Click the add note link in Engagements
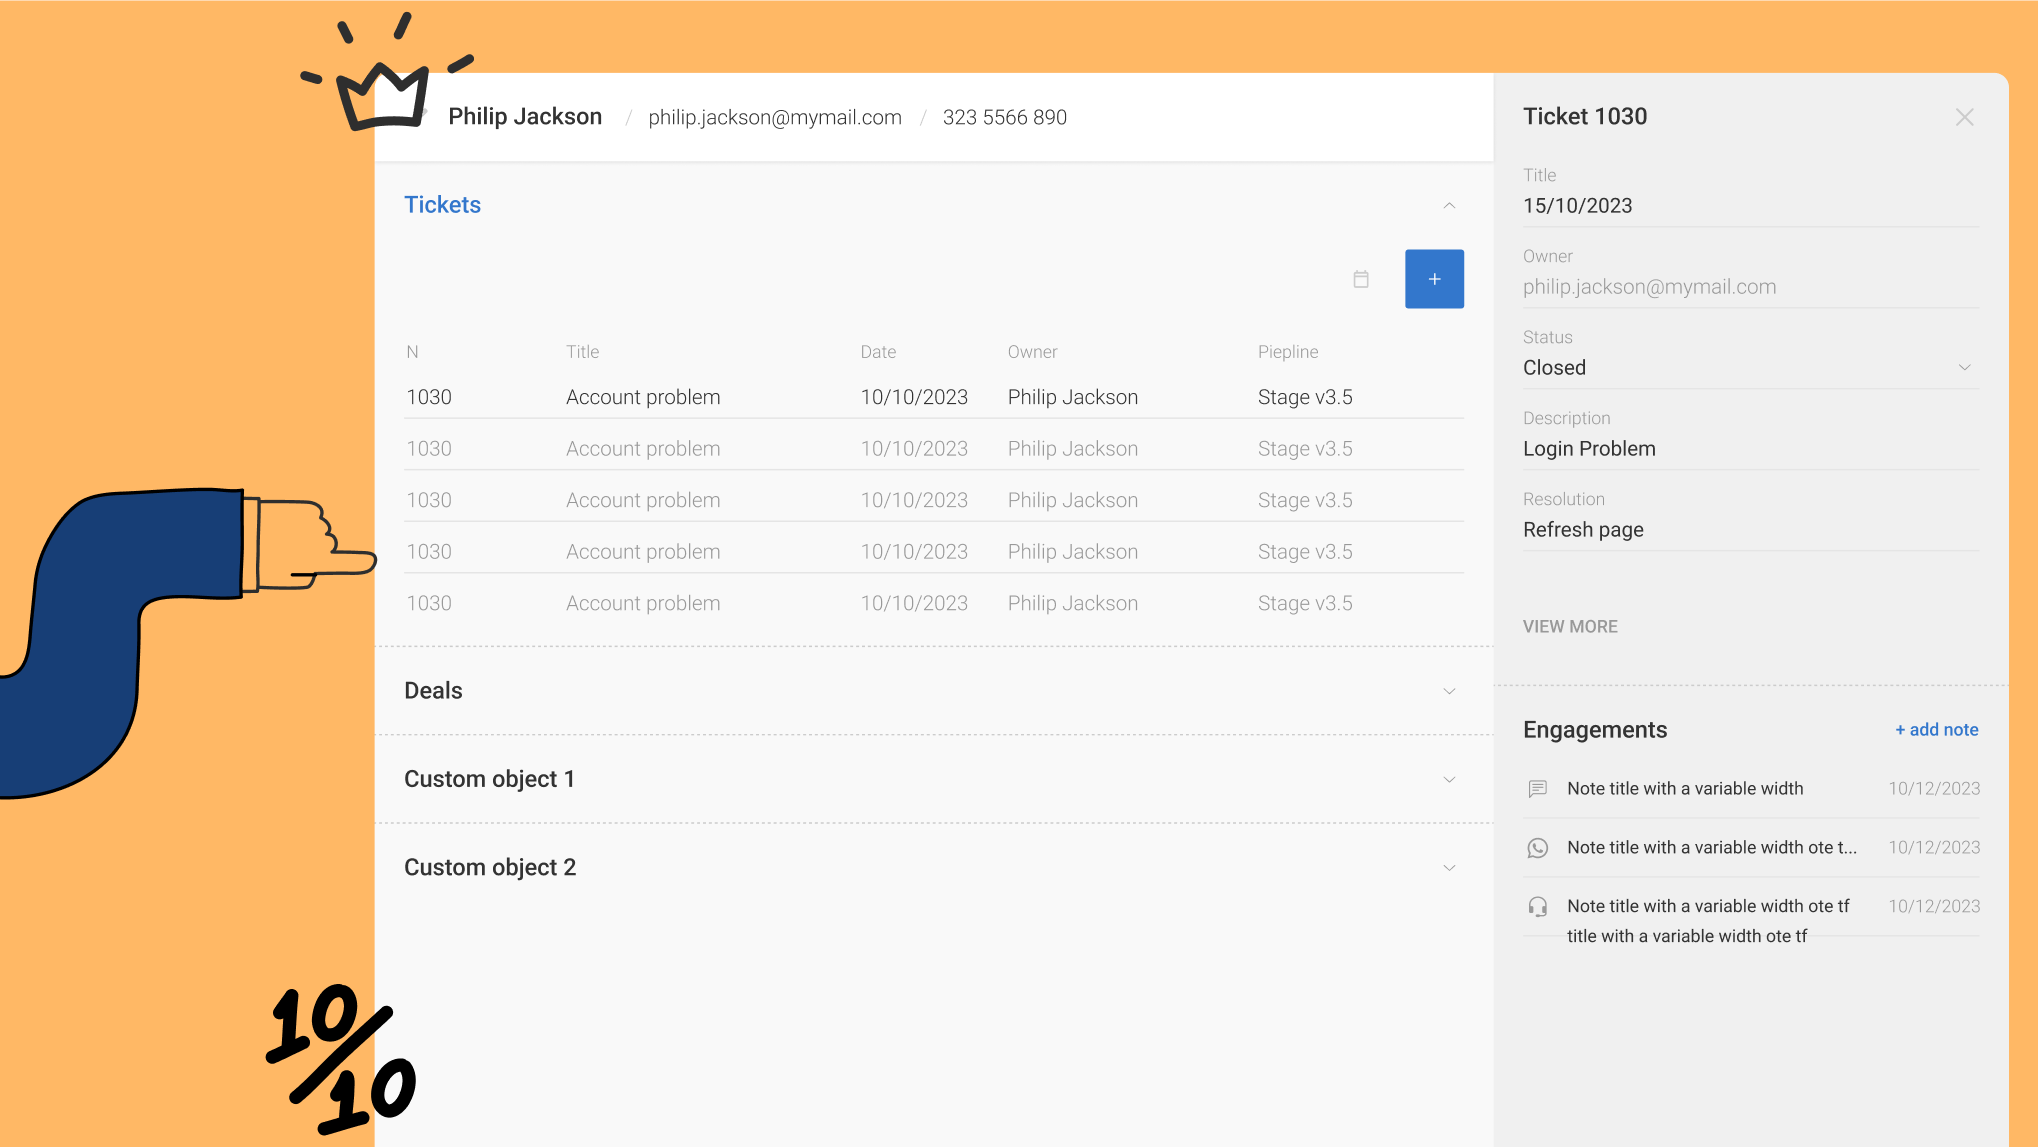The width and height of the screenshot is (2040, 1147). (x=1936, y=729)
